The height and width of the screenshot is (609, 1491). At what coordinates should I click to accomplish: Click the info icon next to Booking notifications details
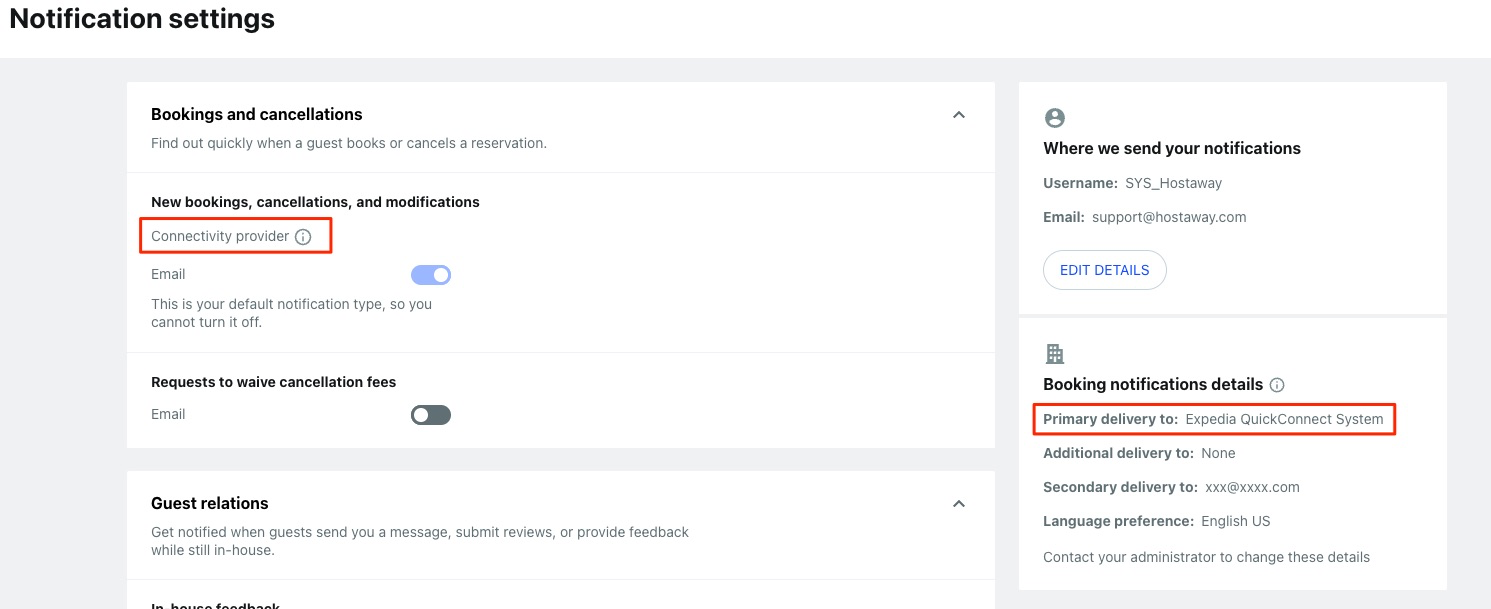coord(1277,385)
